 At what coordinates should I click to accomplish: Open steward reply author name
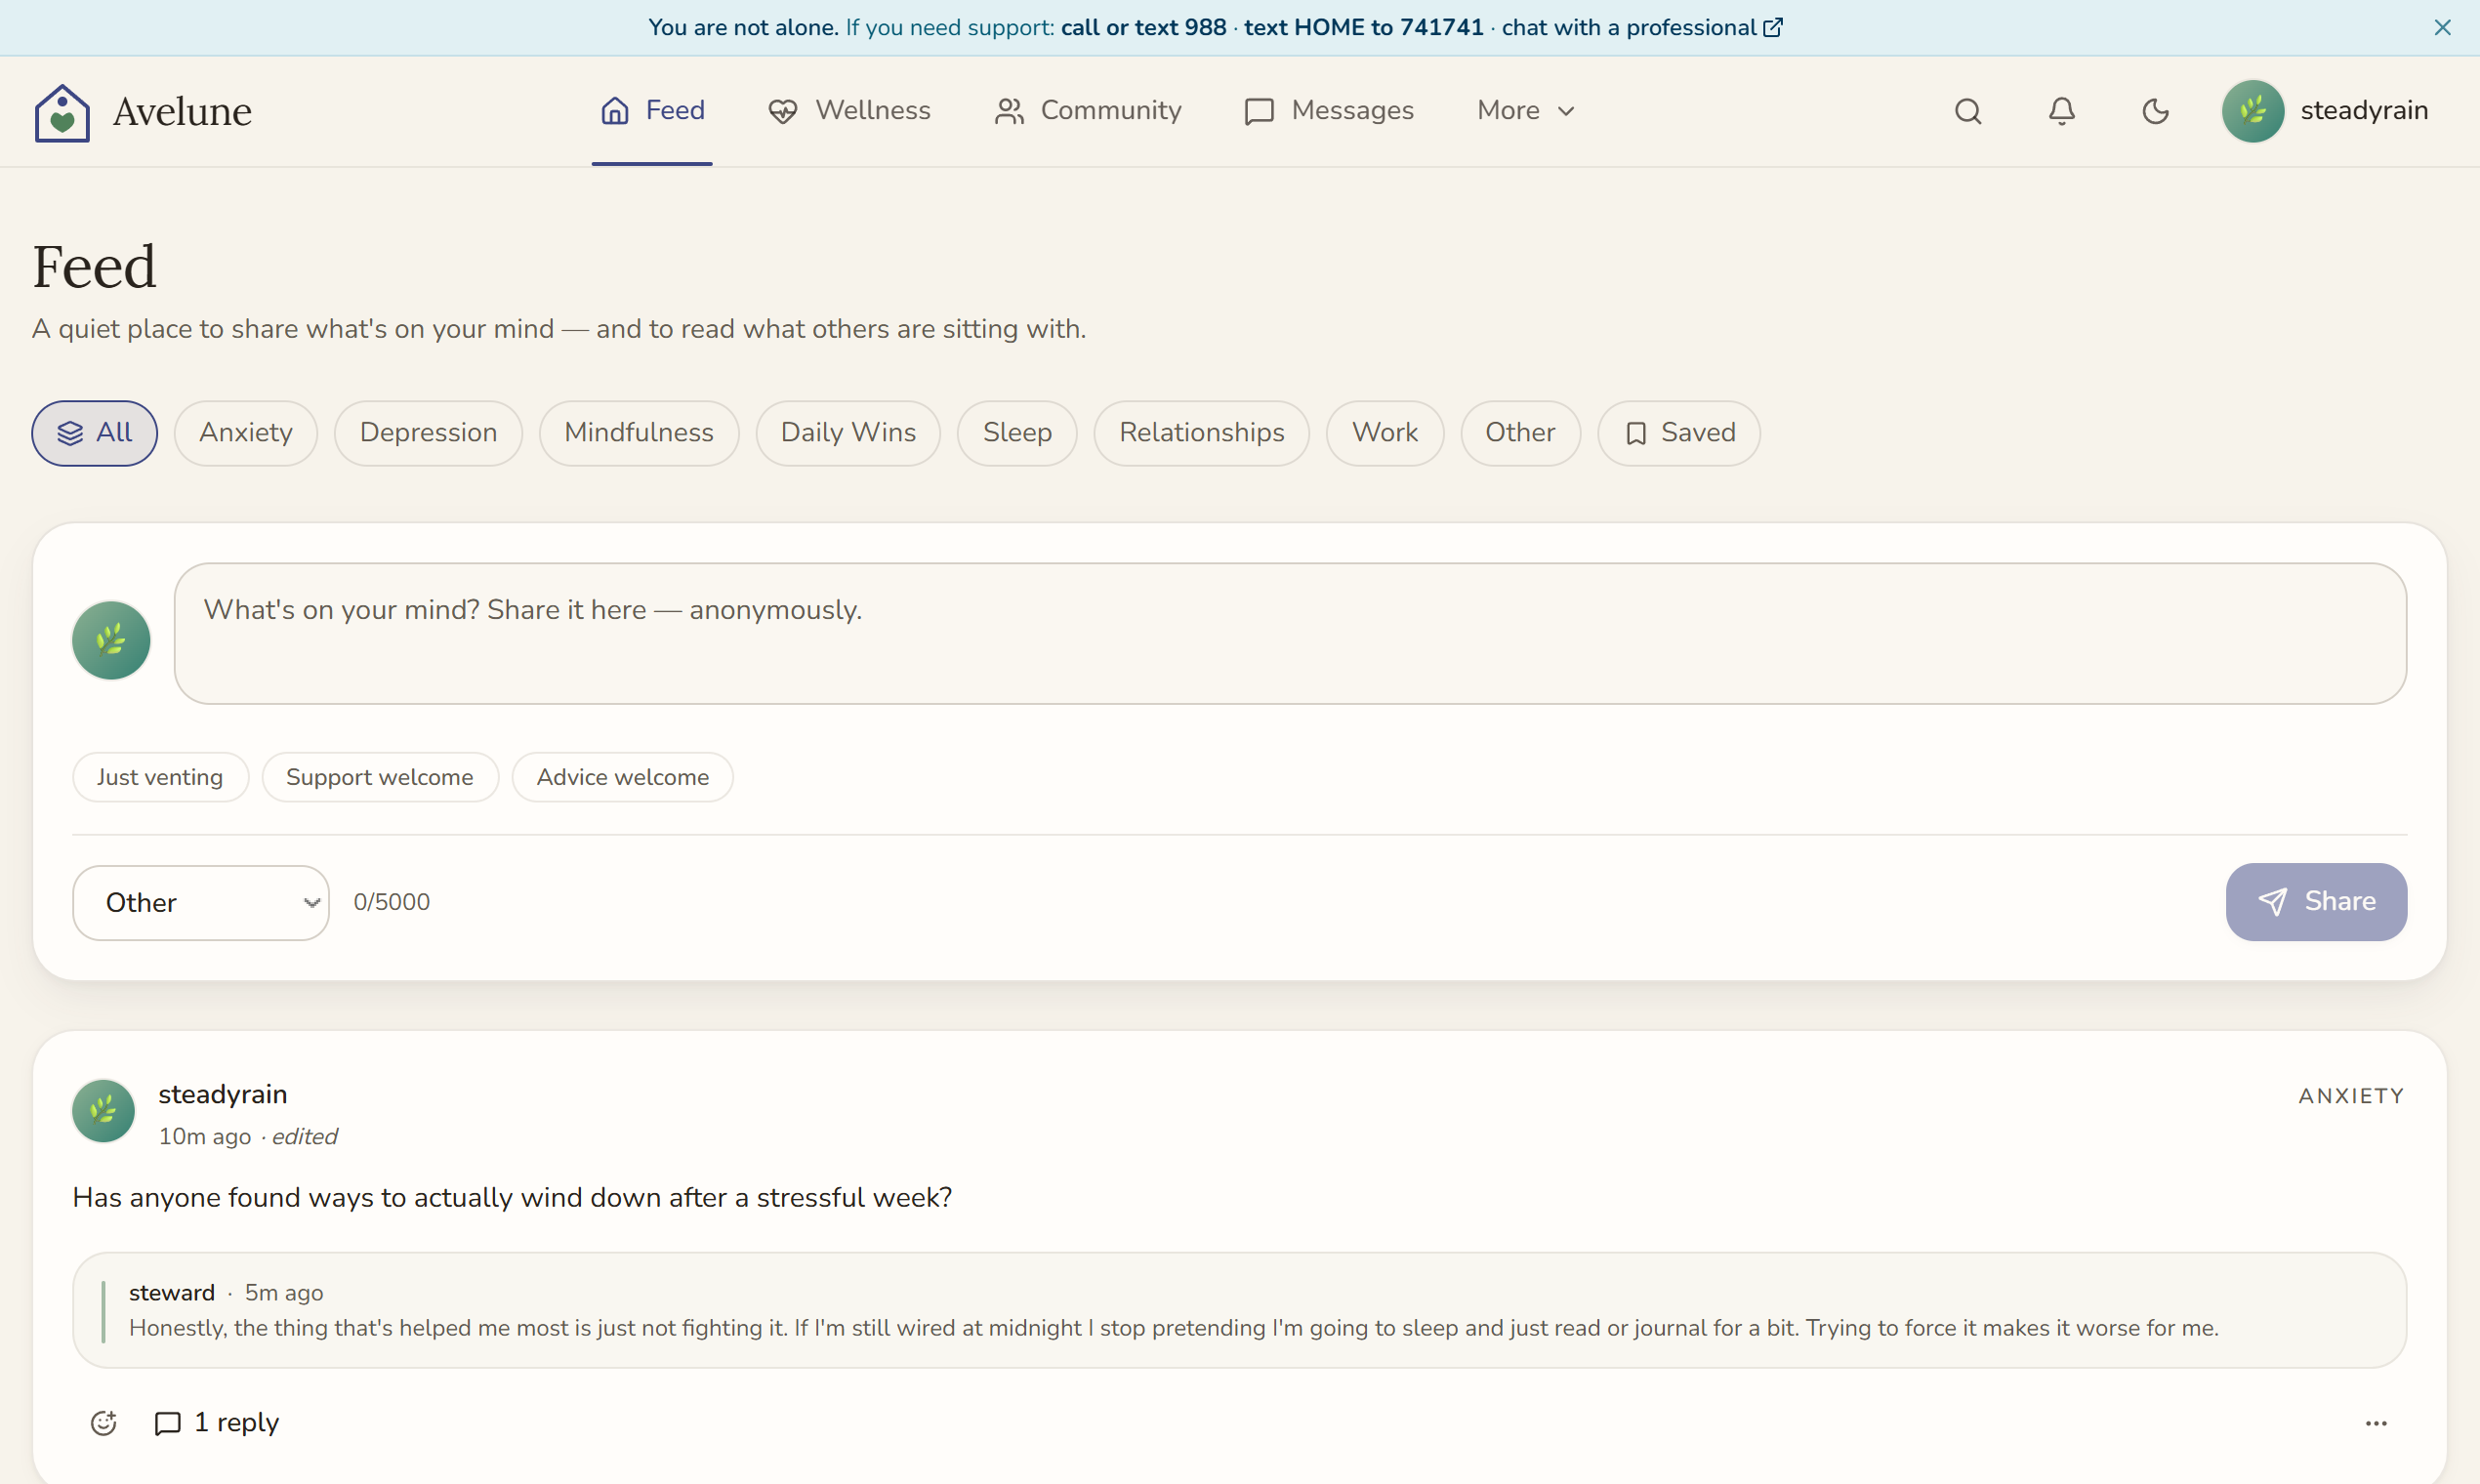tap(171, 1292)
